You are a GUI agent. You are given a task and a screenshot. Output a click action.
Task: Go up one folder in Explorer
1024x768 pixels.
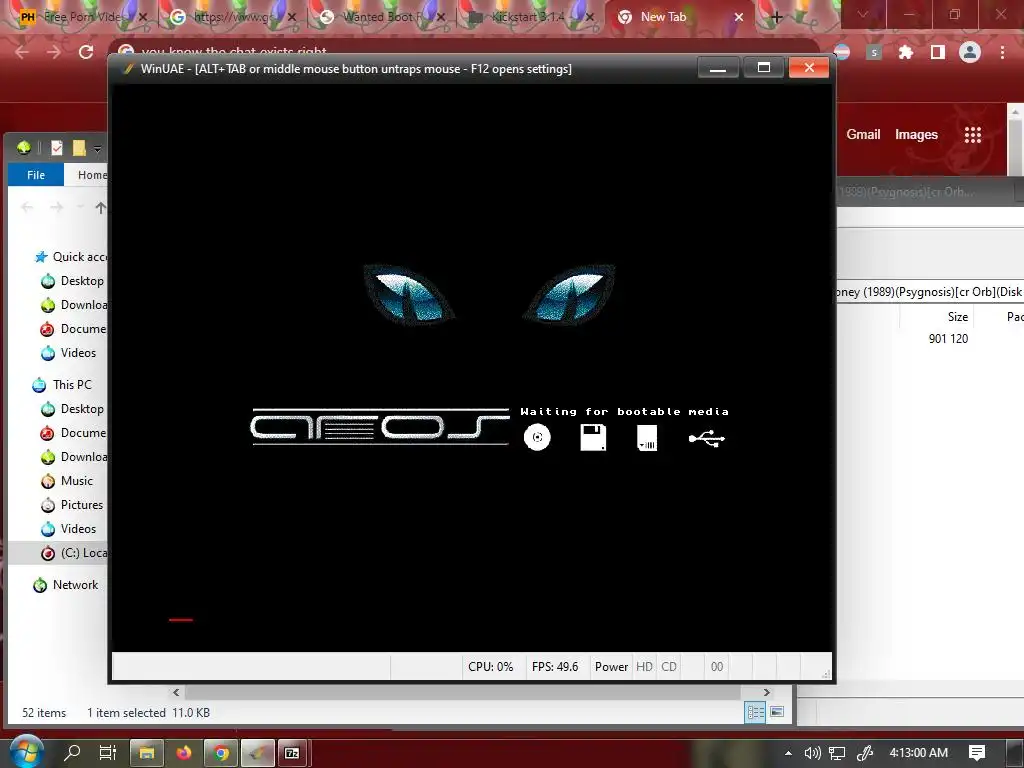[101, 208]
